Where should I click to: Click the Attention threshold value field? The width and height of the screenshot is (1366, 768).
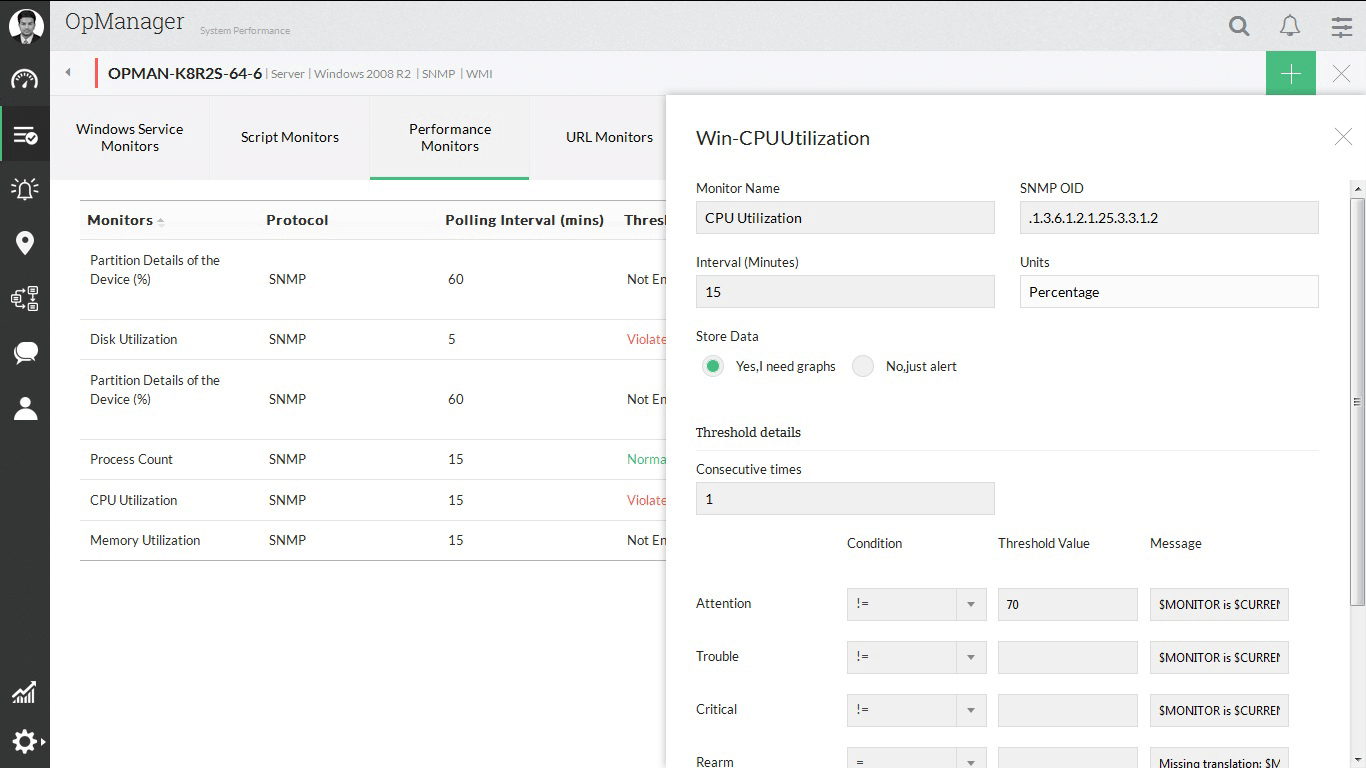click(x=1068, y=604)
